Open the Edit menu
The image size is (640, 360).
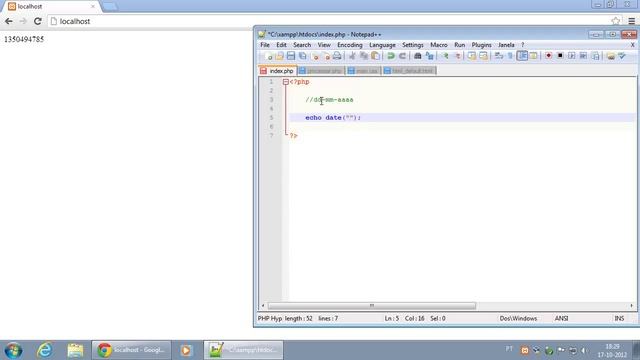[281, 45]
